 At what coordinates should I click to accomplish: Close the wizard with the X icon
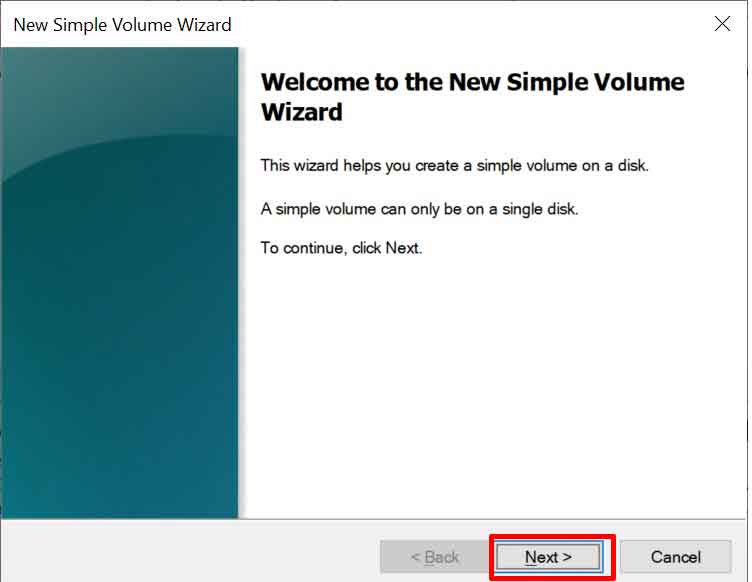[x=722, y=23]
